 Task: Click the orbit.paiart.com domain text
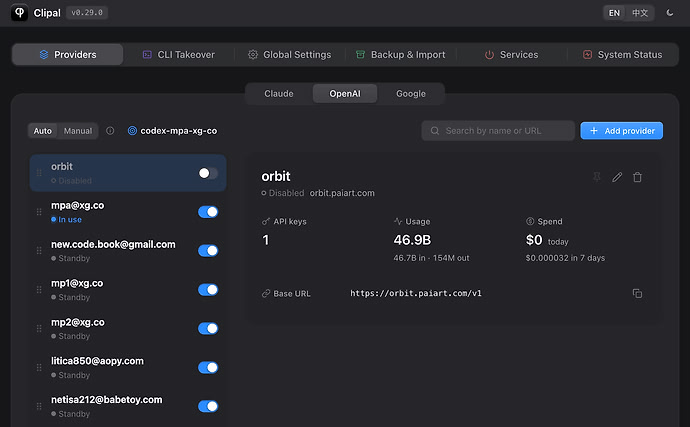342,193
